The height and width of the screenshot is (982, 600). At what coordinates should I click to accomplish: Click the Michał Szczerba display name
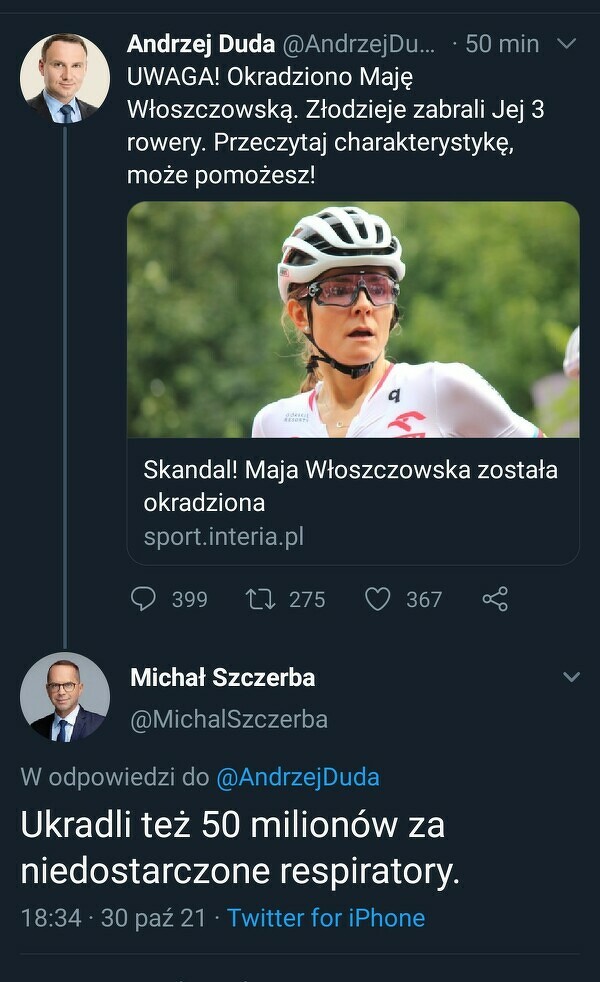pos(222,677)
